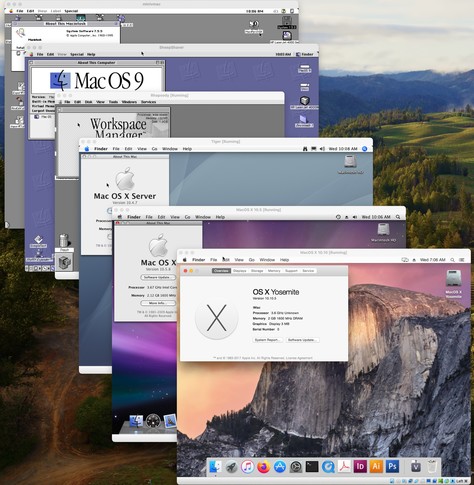Click the clock in Tiger menu bar
This screenshot has height=485, width=474.
coord(343,149)
